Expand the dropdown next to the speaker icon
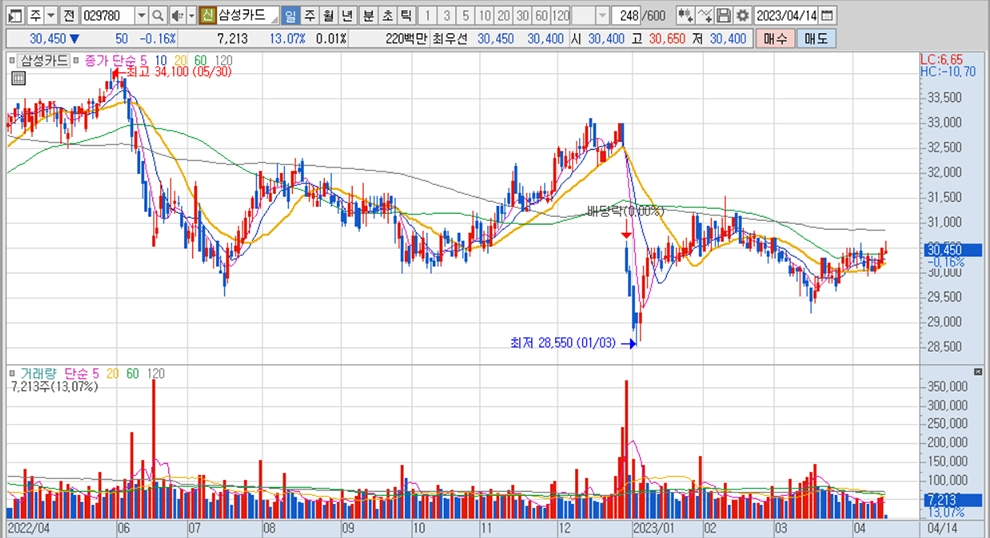990x538 pixels. pos(190,16)
